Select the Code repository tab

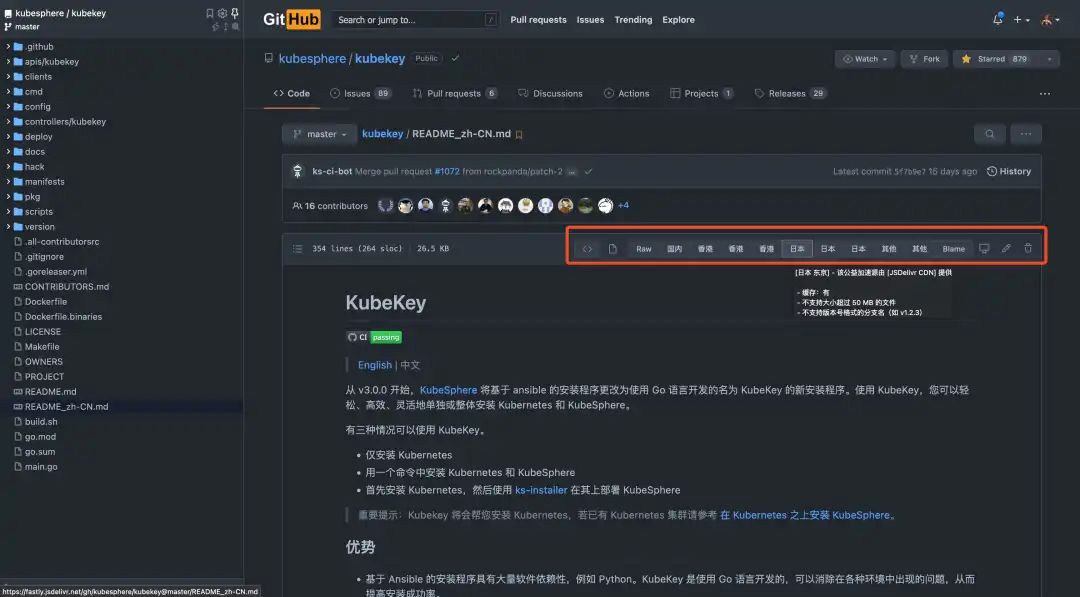[291, 94]
